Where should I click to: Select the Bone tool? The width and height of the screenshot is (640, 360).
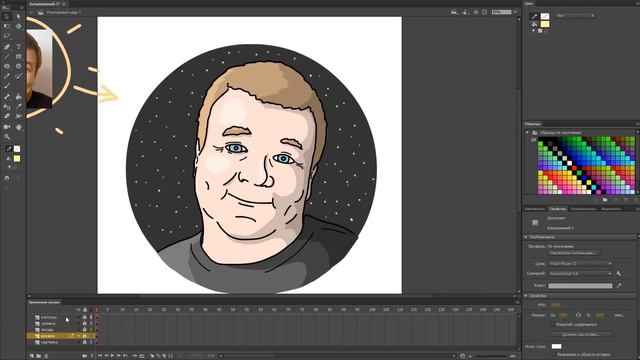[7, 97]
